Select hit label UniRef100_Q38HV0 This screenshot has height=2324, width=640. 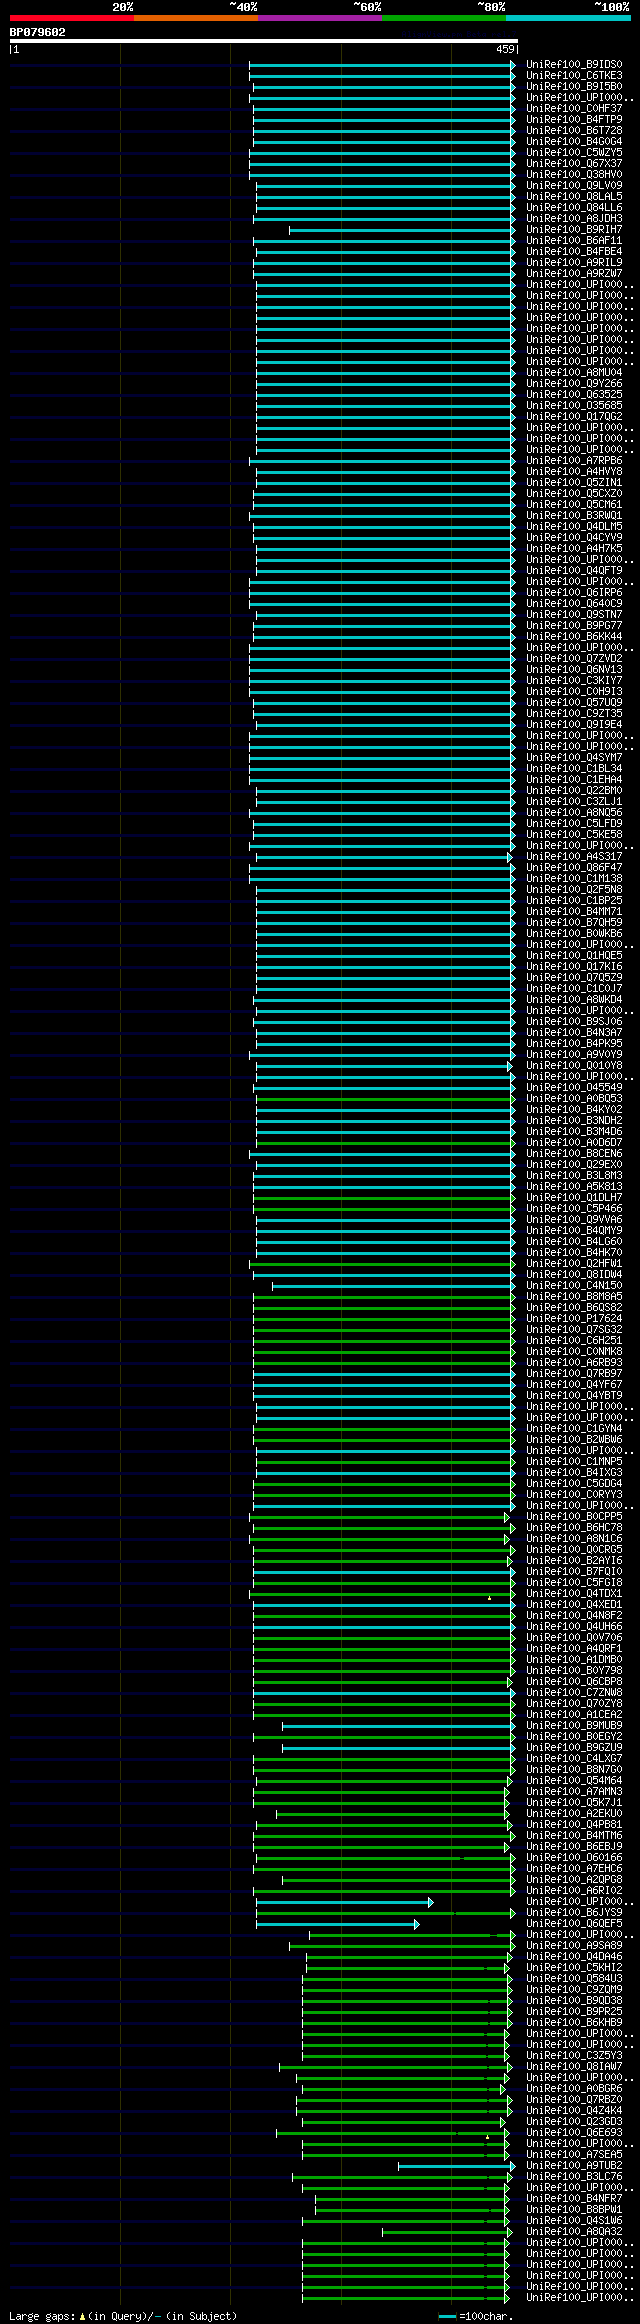(x=574, y=175)
